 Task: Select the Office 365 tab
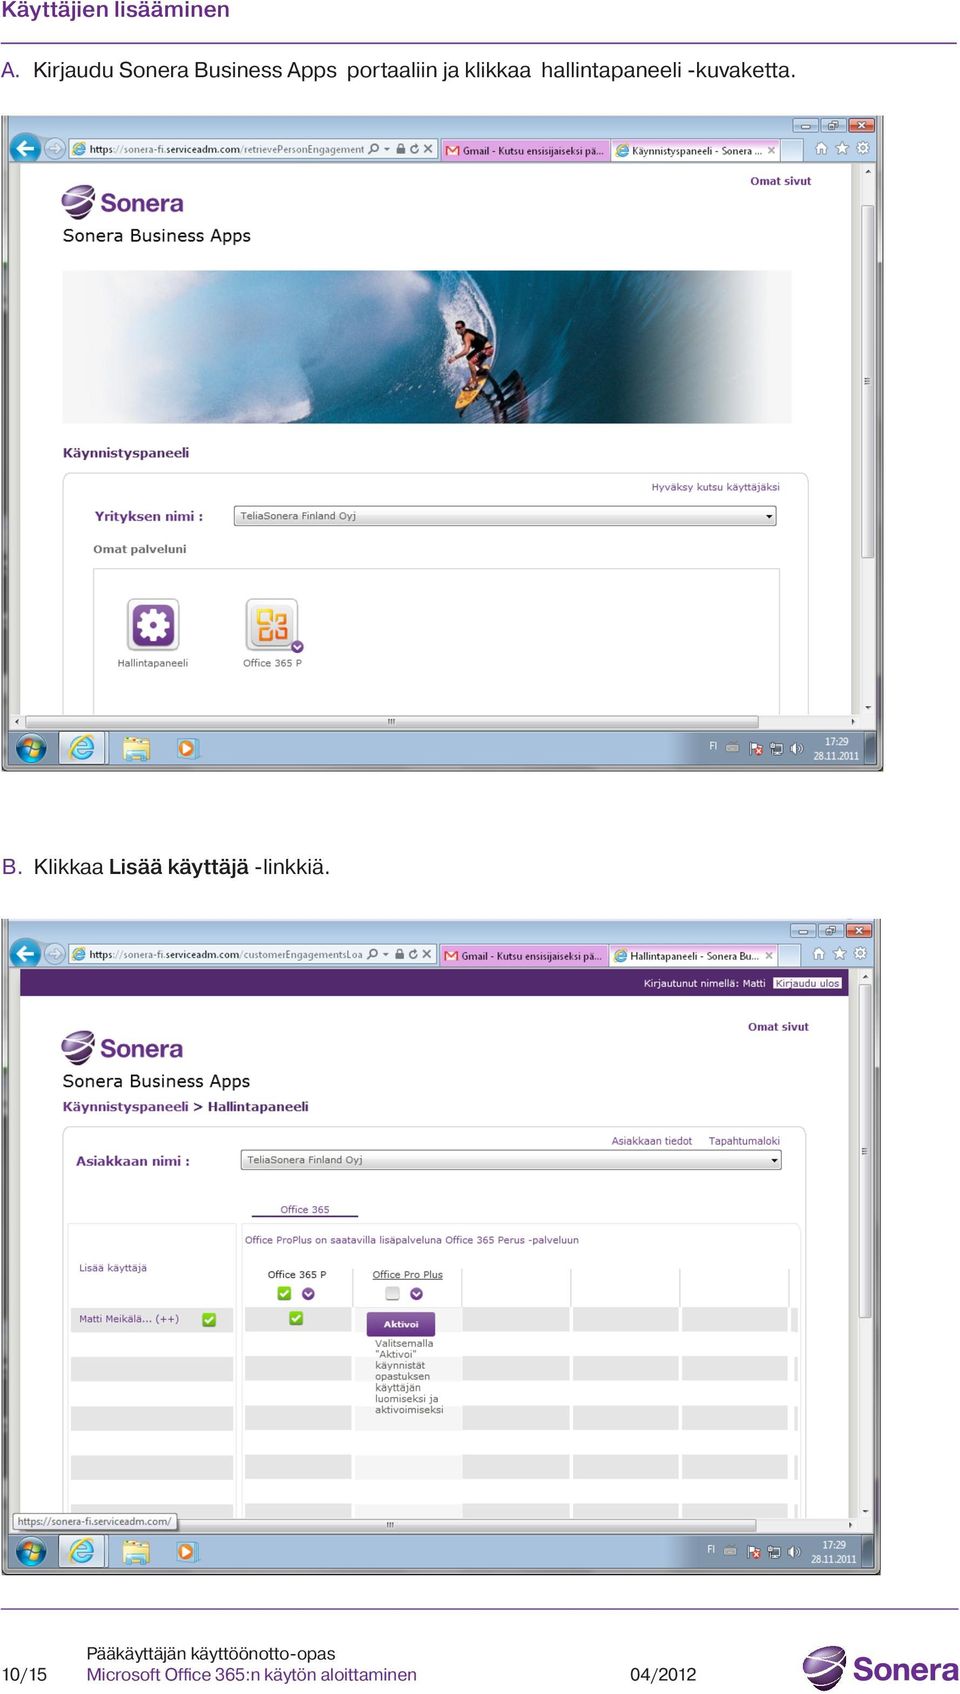[x=305, y=1210]
